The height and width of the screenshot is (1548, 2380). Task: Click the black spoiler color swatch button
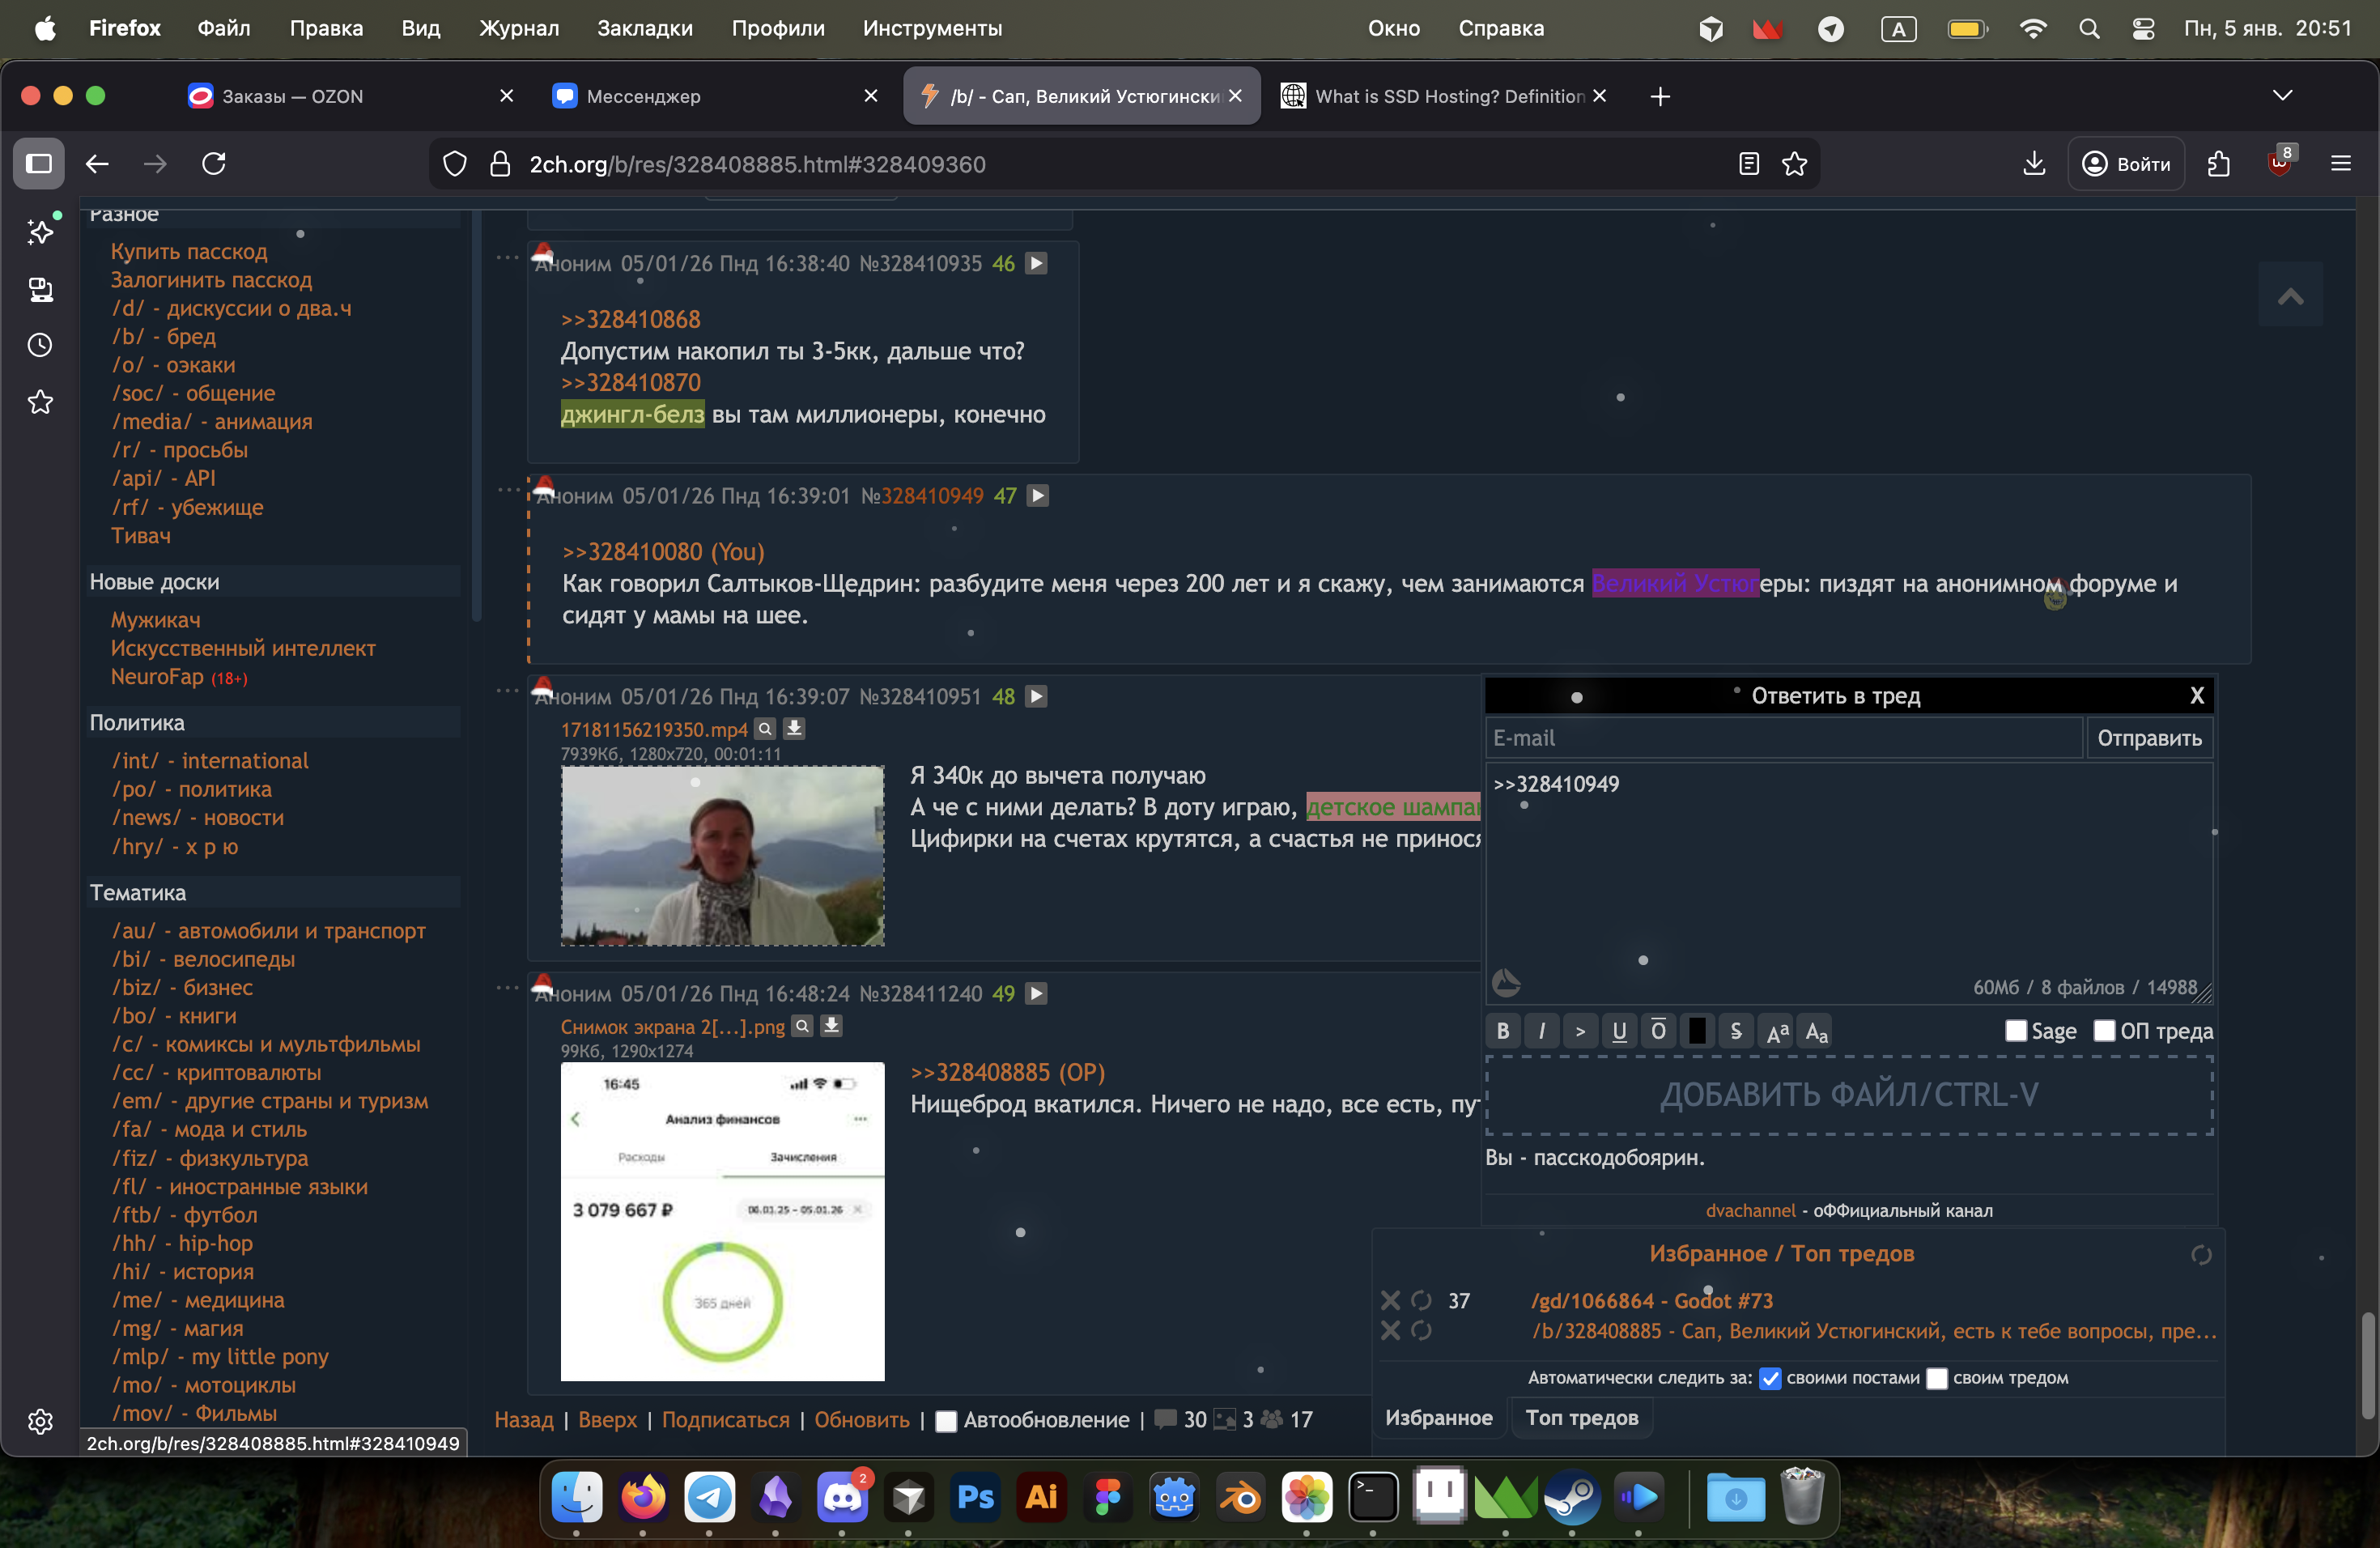click(1697, 1031)
